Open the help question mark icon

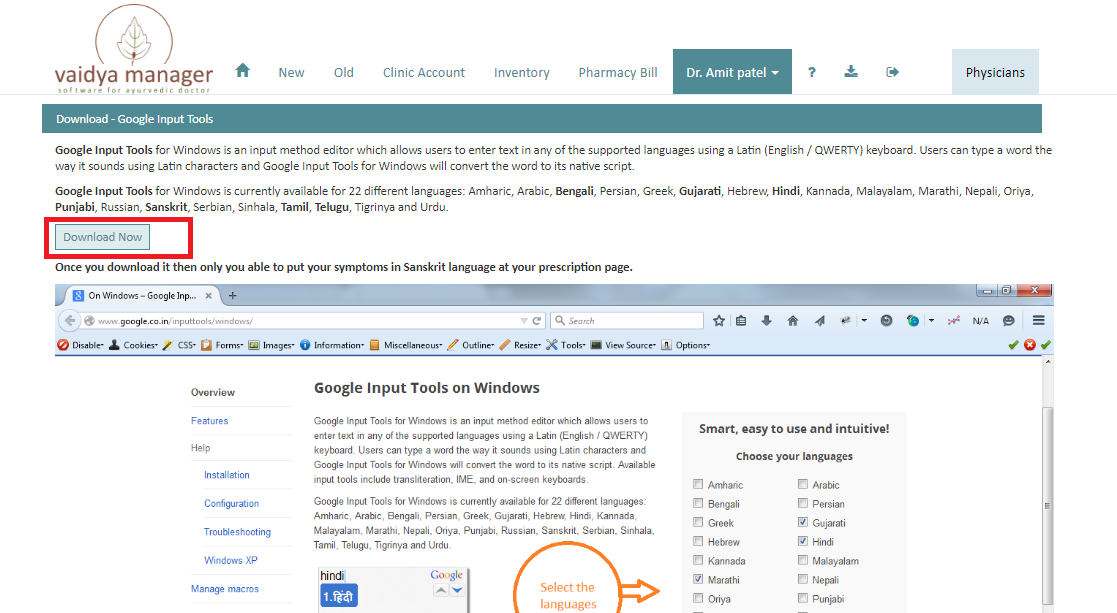pyautogui.click(x=811, y=72)
